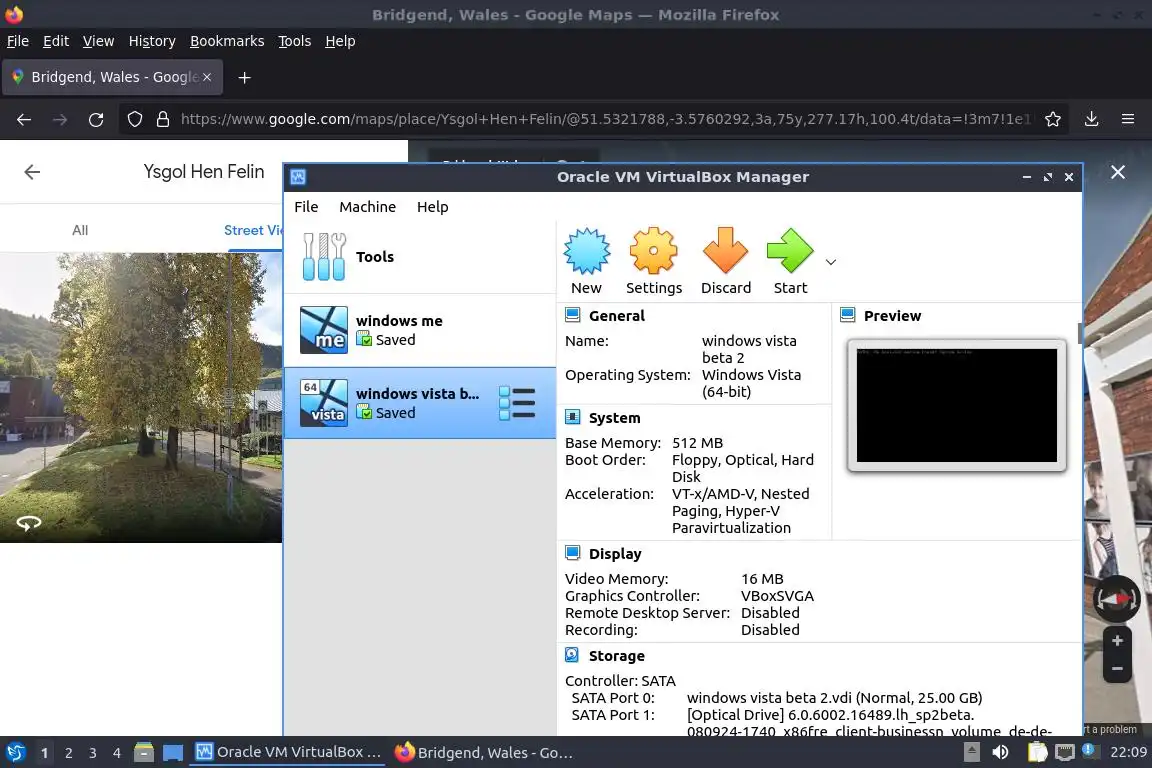Select the windows vista beta 2 VM entry
The image size is (1152, 768).
[x=420, y=403]
